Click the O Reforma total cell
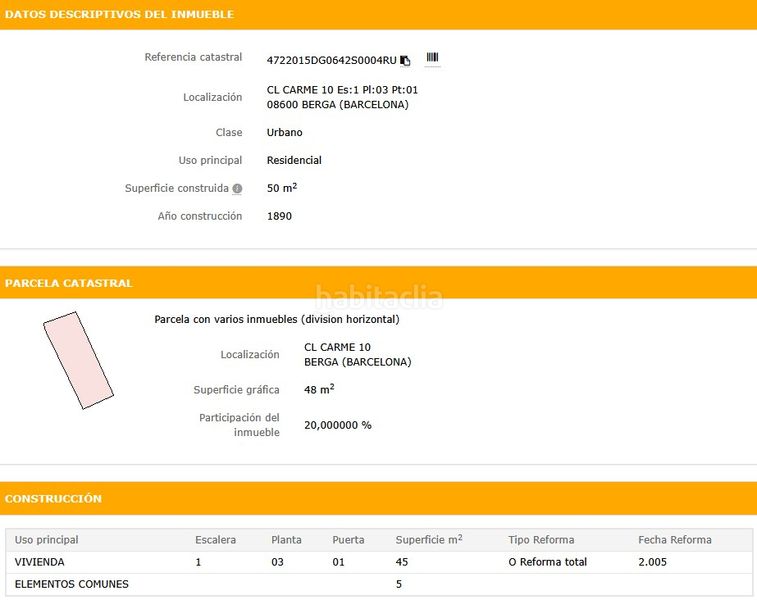Image resolution: width=757 pixels, height=600 pixels. (x=547, y=562)
